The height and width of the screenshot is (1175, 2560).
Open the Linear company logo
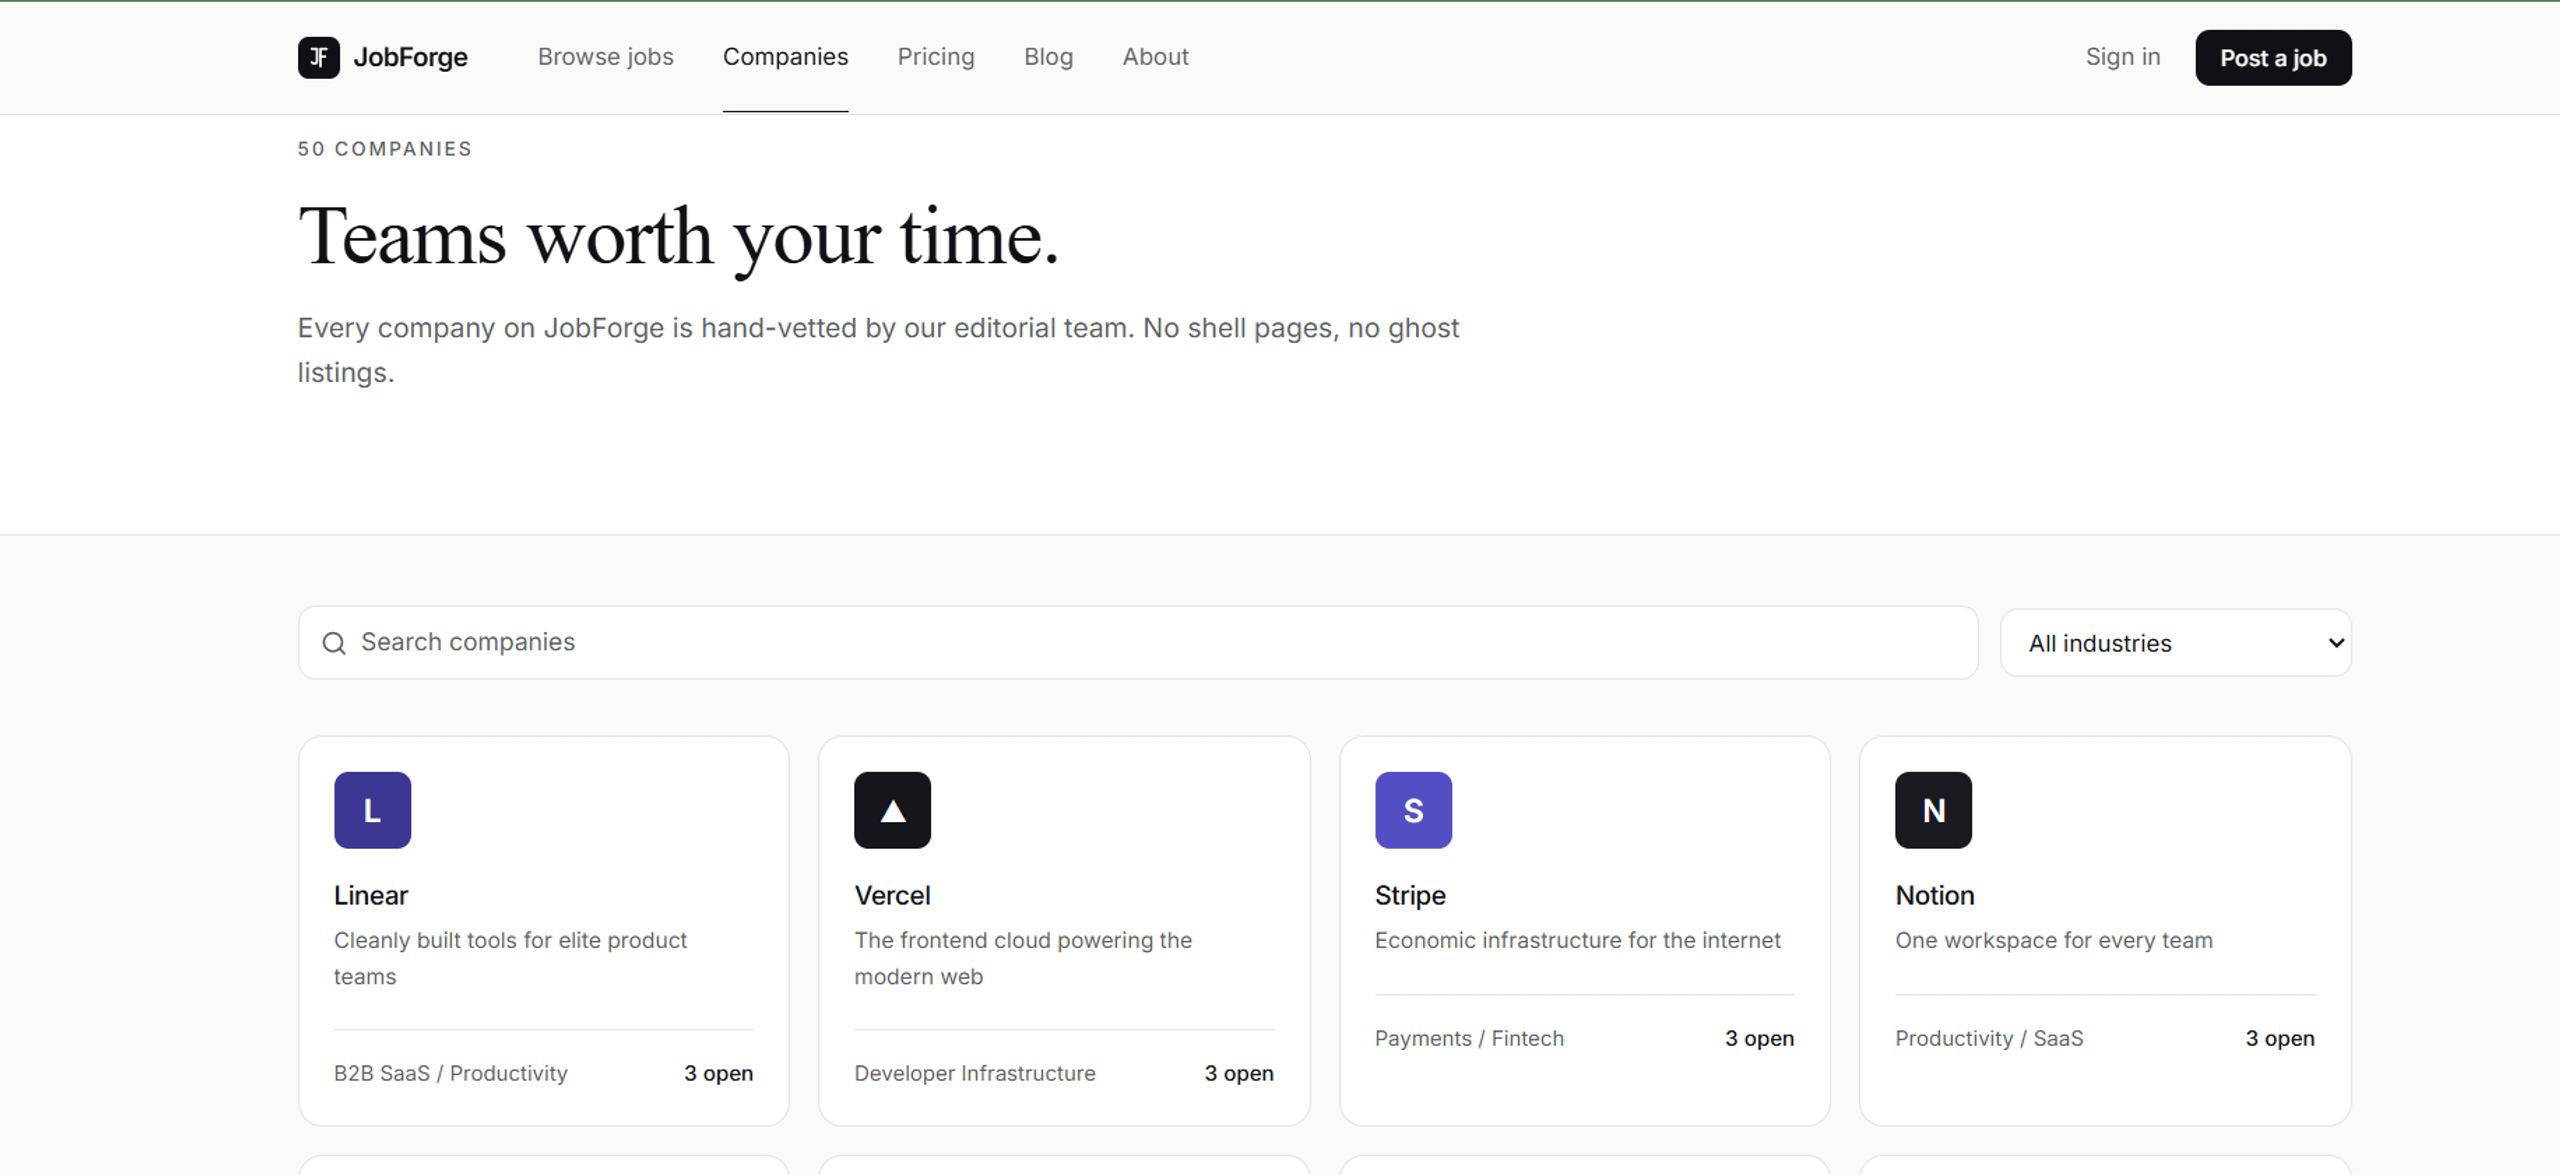372,810
